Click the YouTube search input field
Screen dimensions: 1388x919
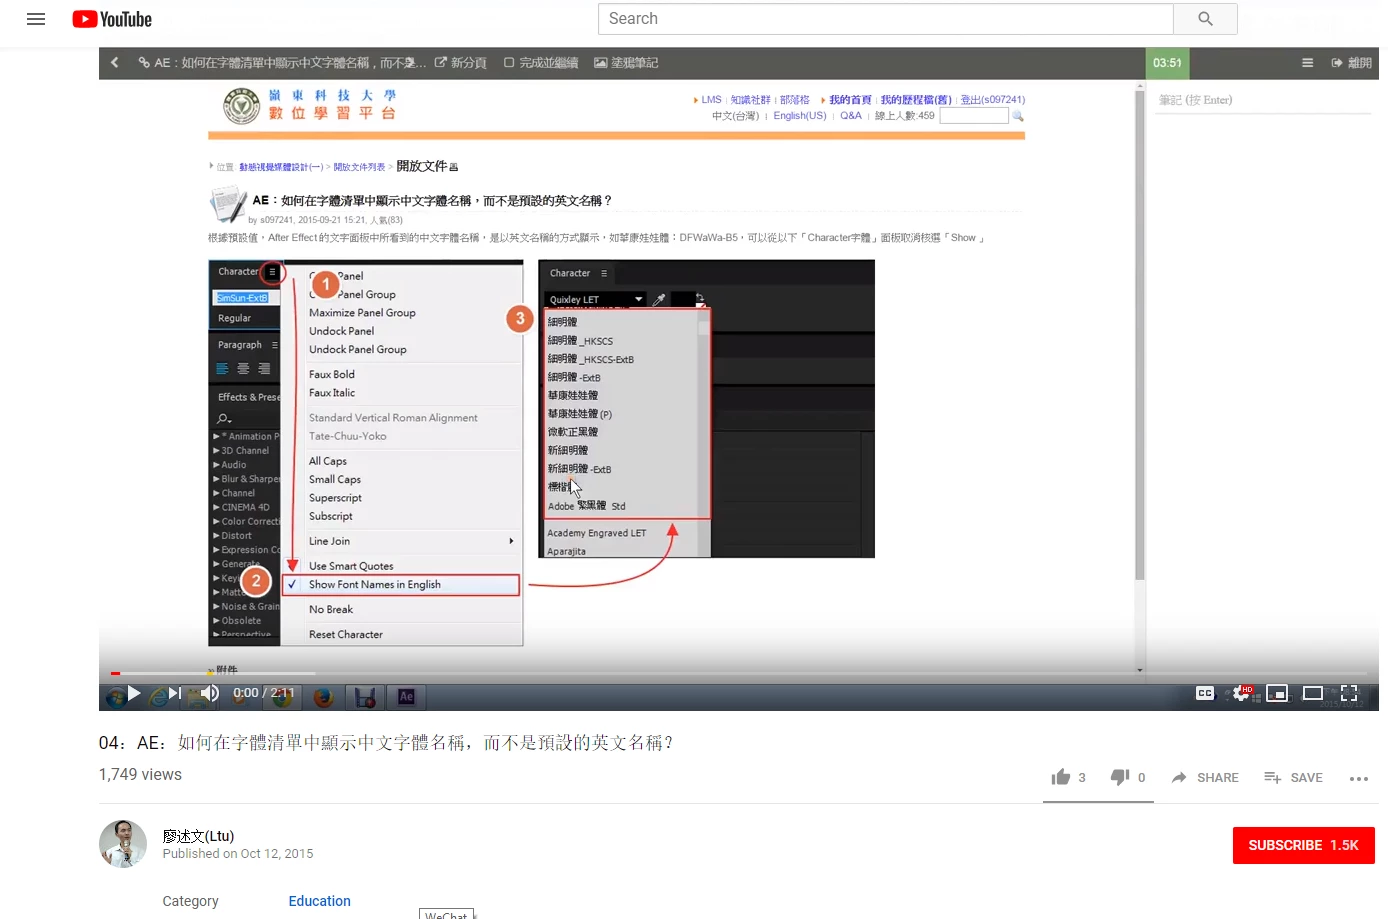click(885, 19)
